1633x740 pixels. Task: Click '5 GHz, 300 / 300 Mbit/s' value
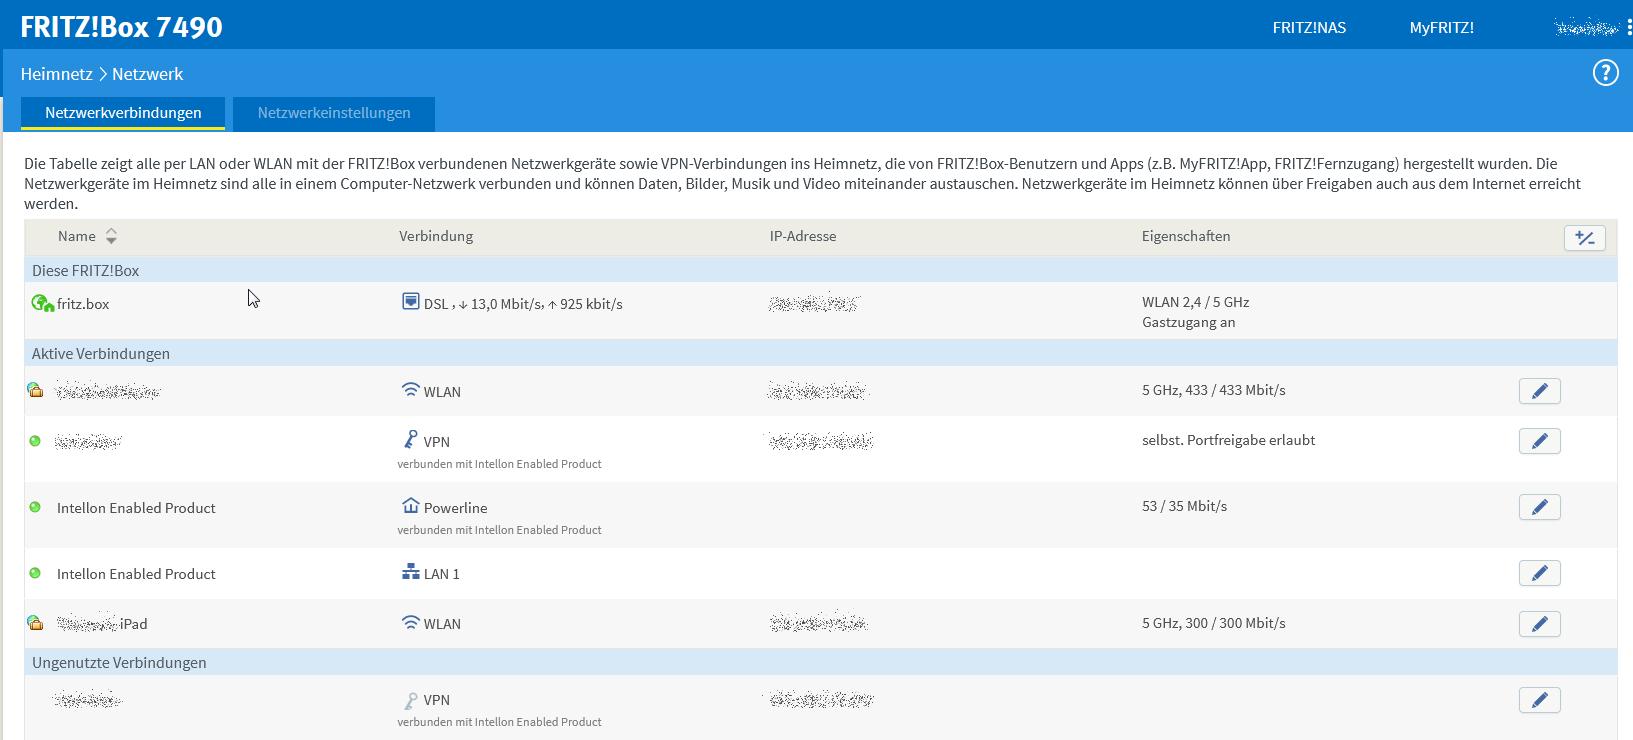pyautogui.click(x=1214, y=623)
